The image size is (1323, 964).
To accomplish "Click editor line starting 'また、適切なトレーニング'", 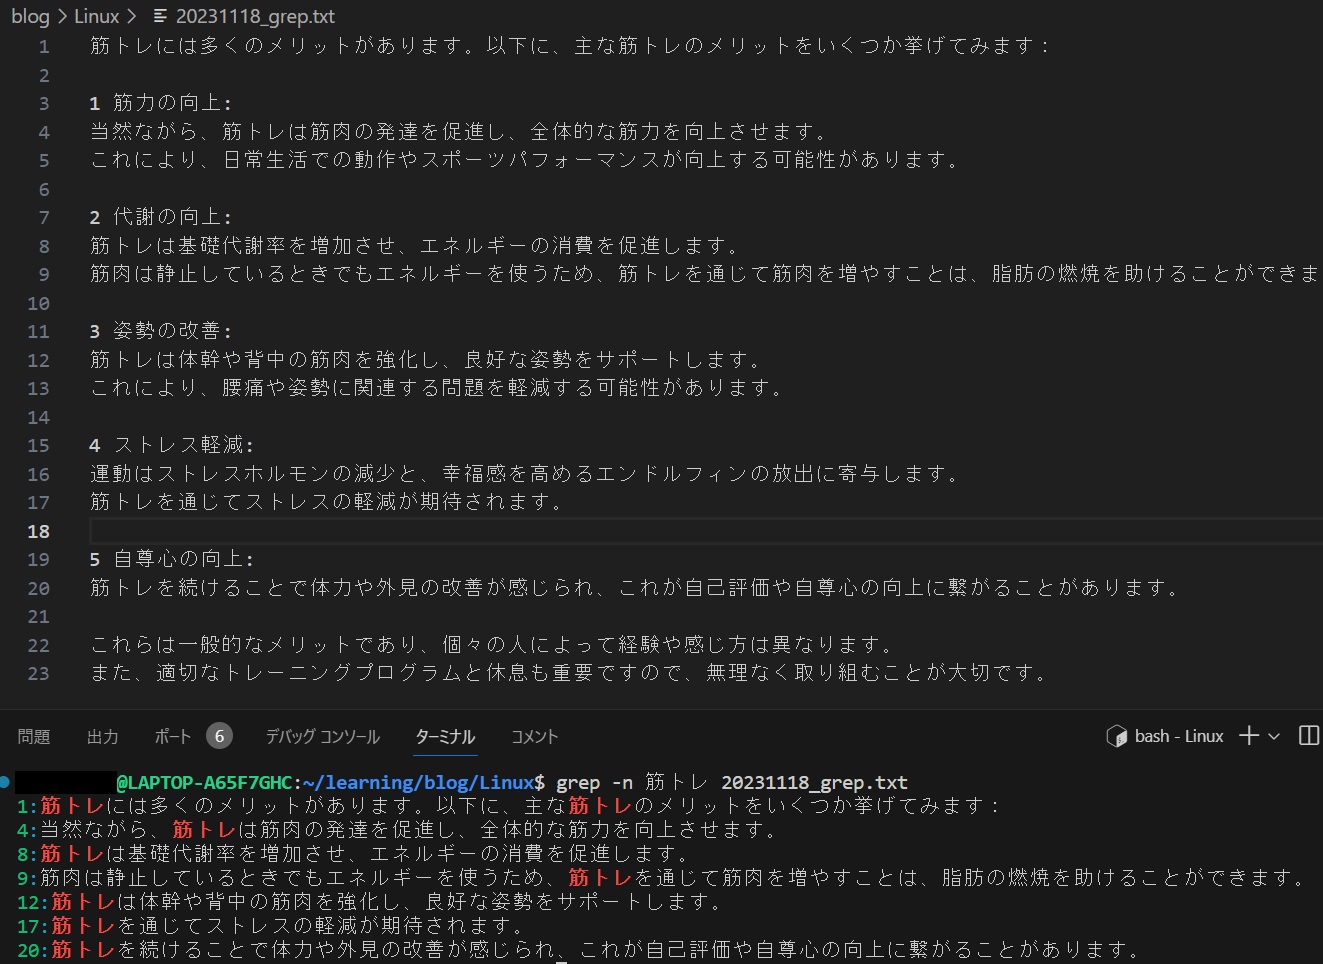I will [569, 673].
